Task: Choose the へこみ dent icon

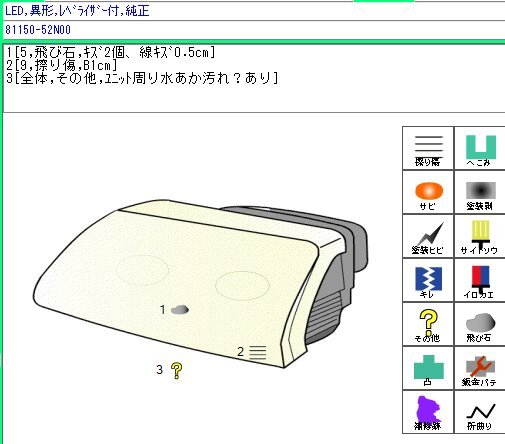Action: click(480, 148)
